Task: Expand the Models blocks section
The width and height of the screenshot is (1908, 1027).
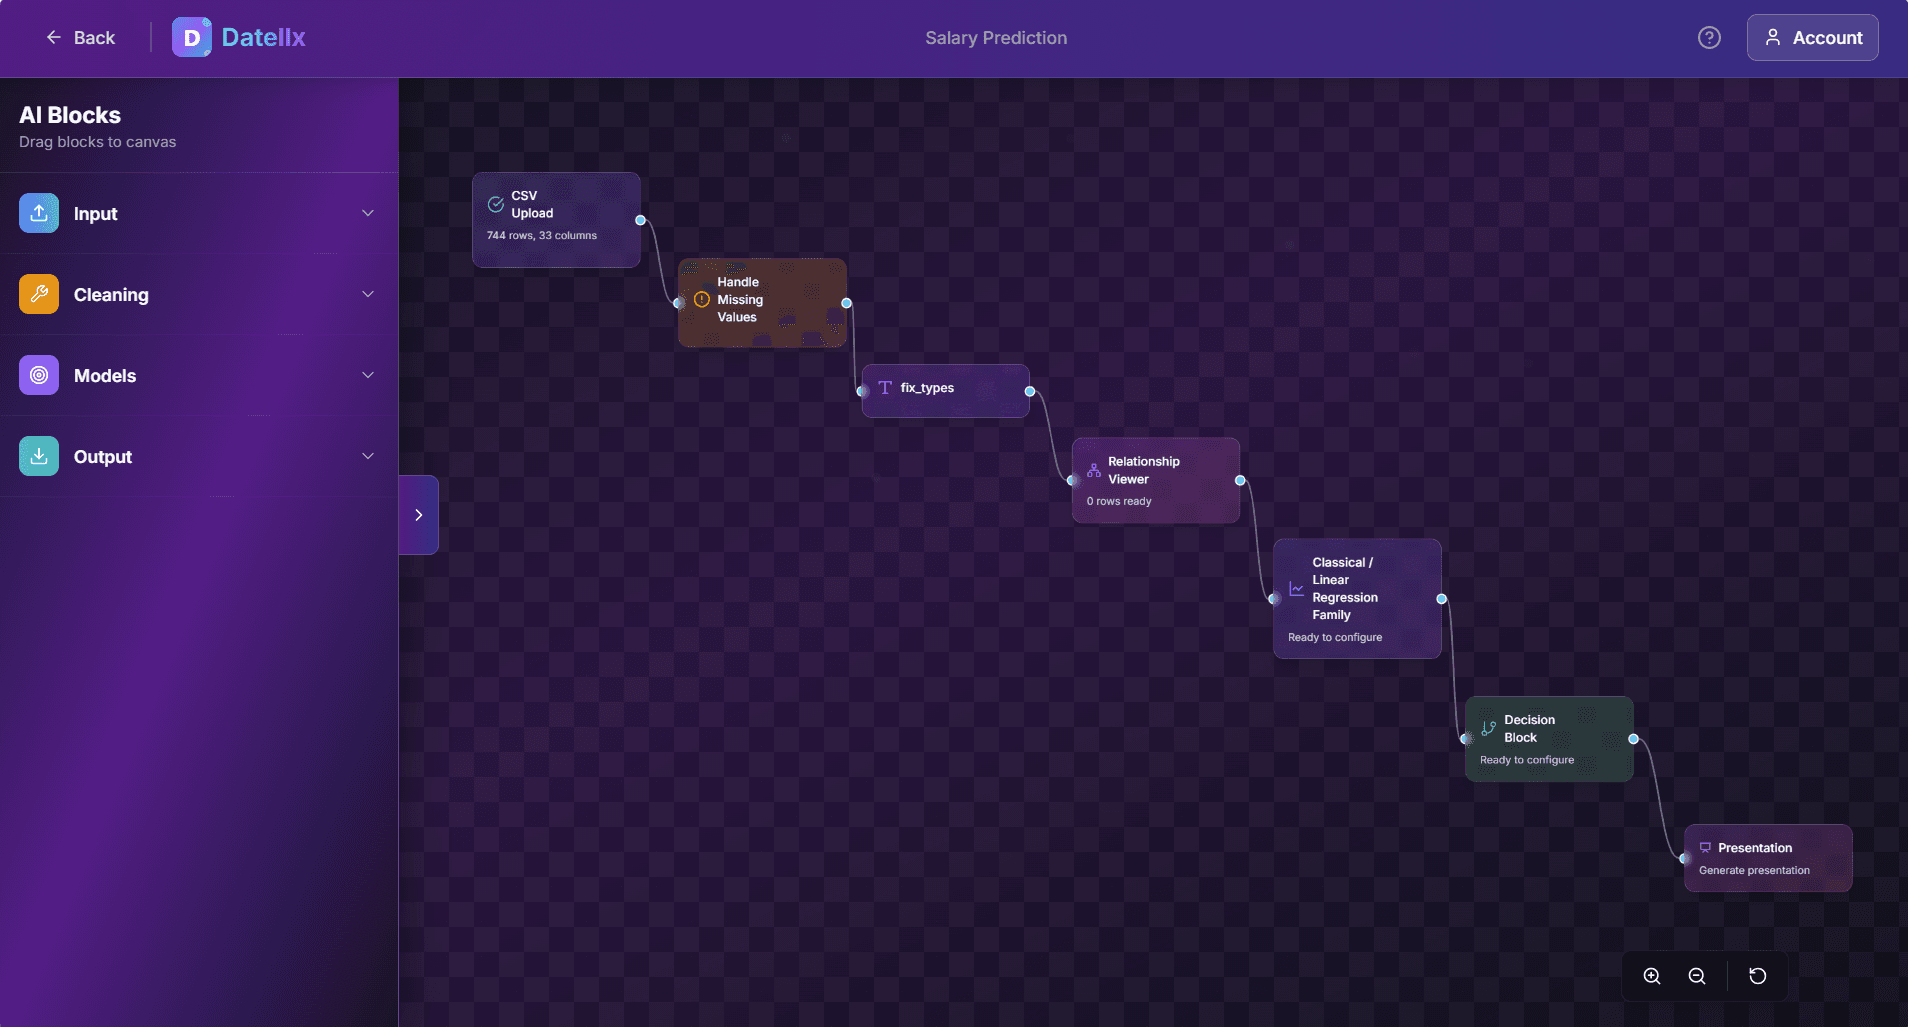Action: [x=368, y=375]
